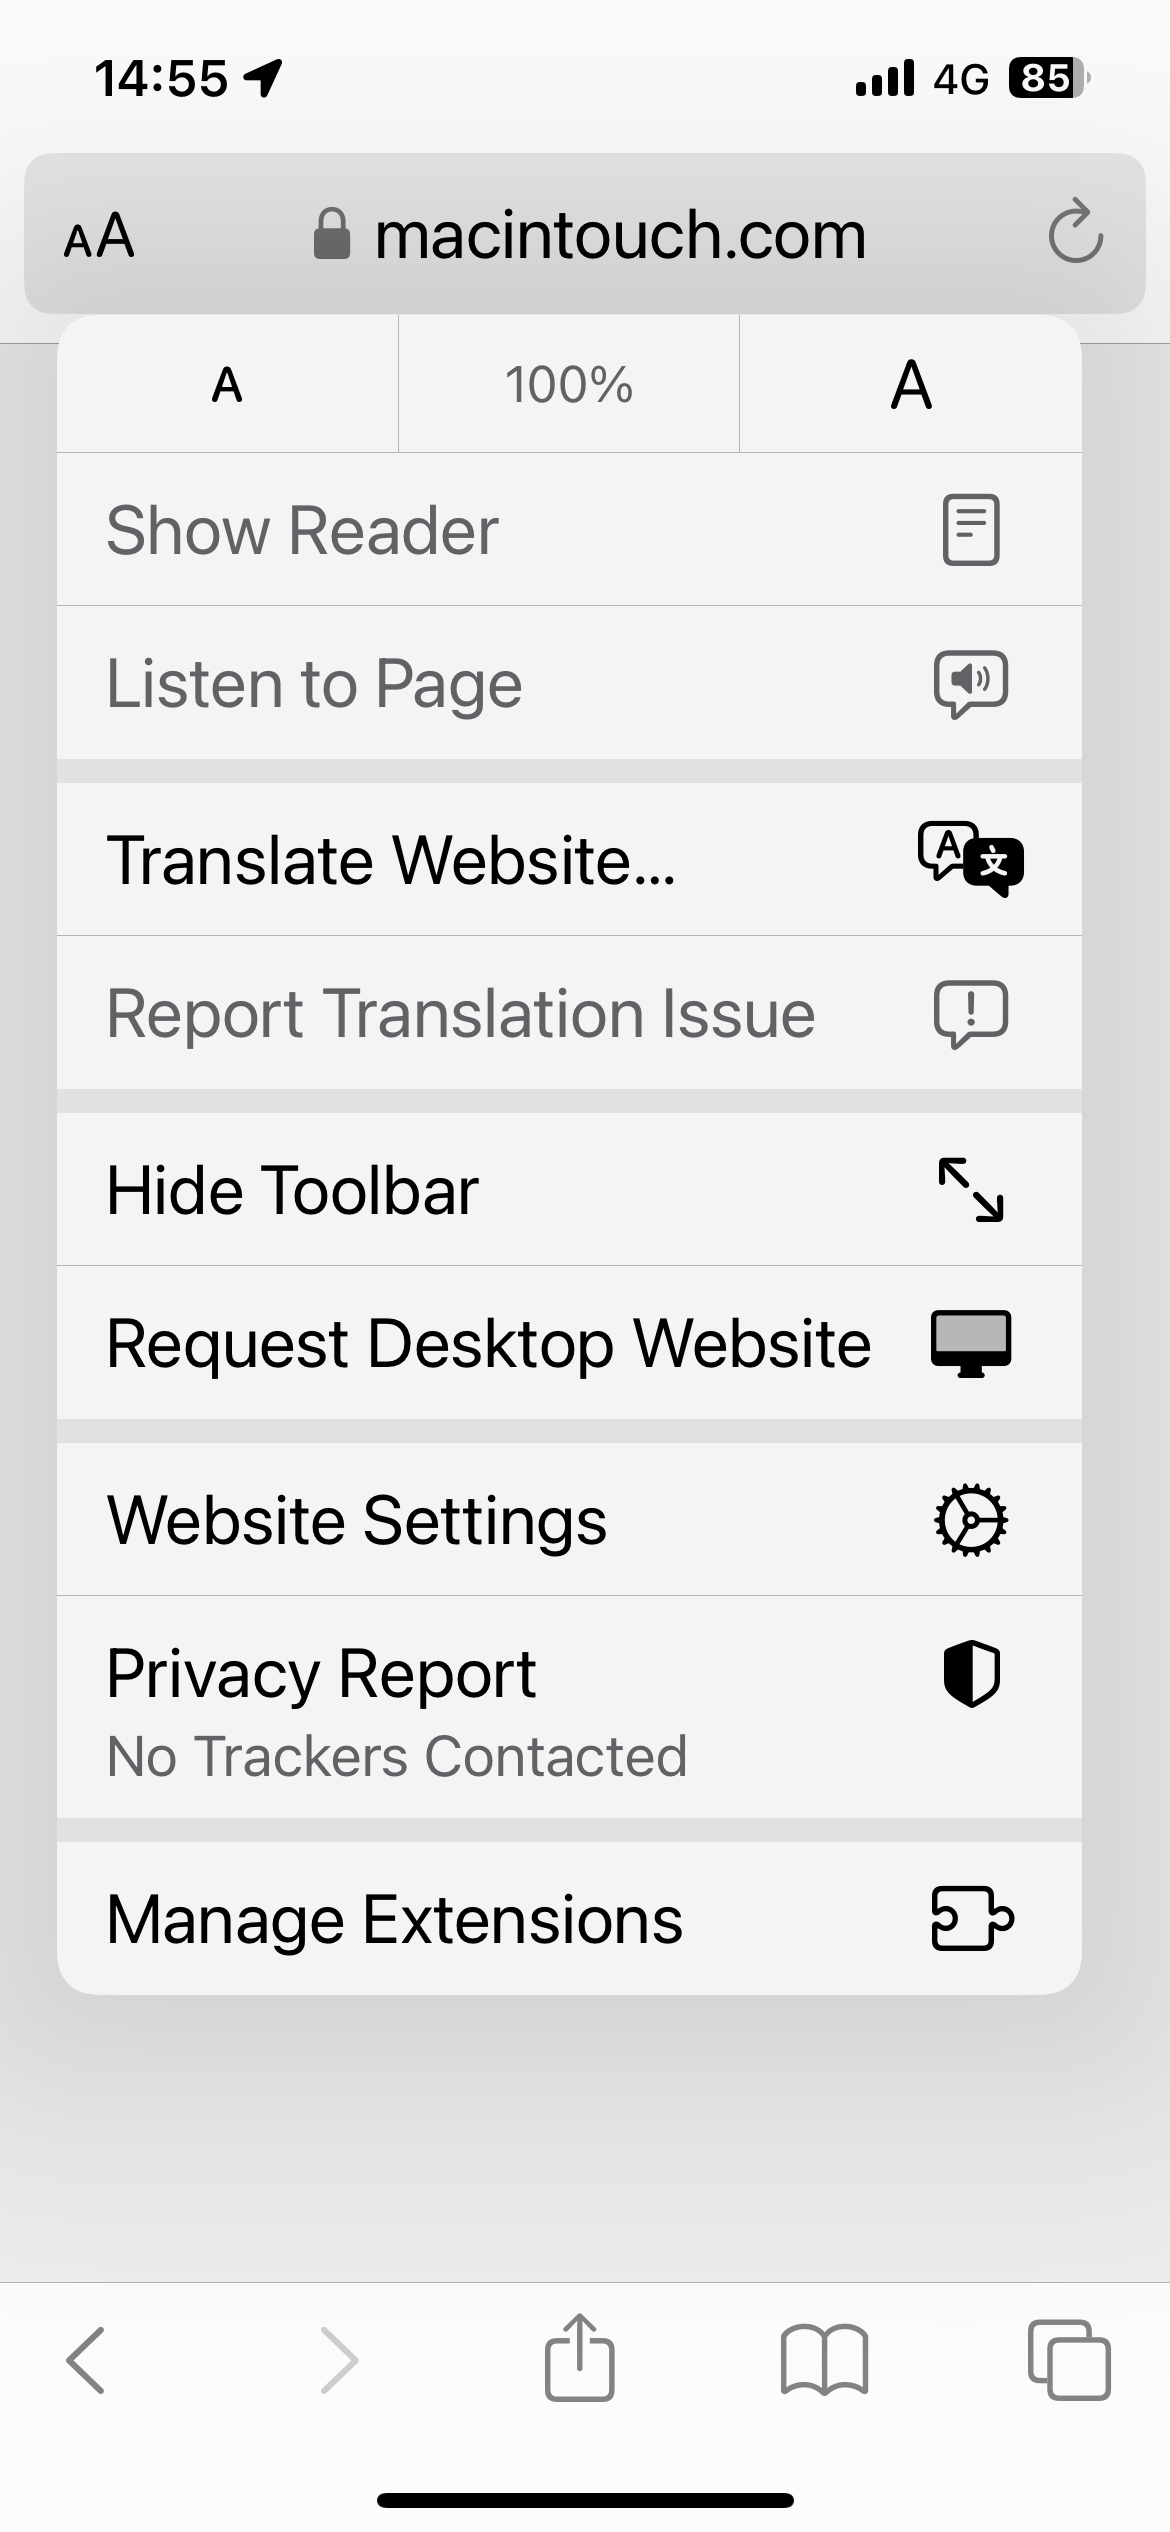
Task: Tap the Hide Toolbar arrows icon
Action: [971, 1190]
